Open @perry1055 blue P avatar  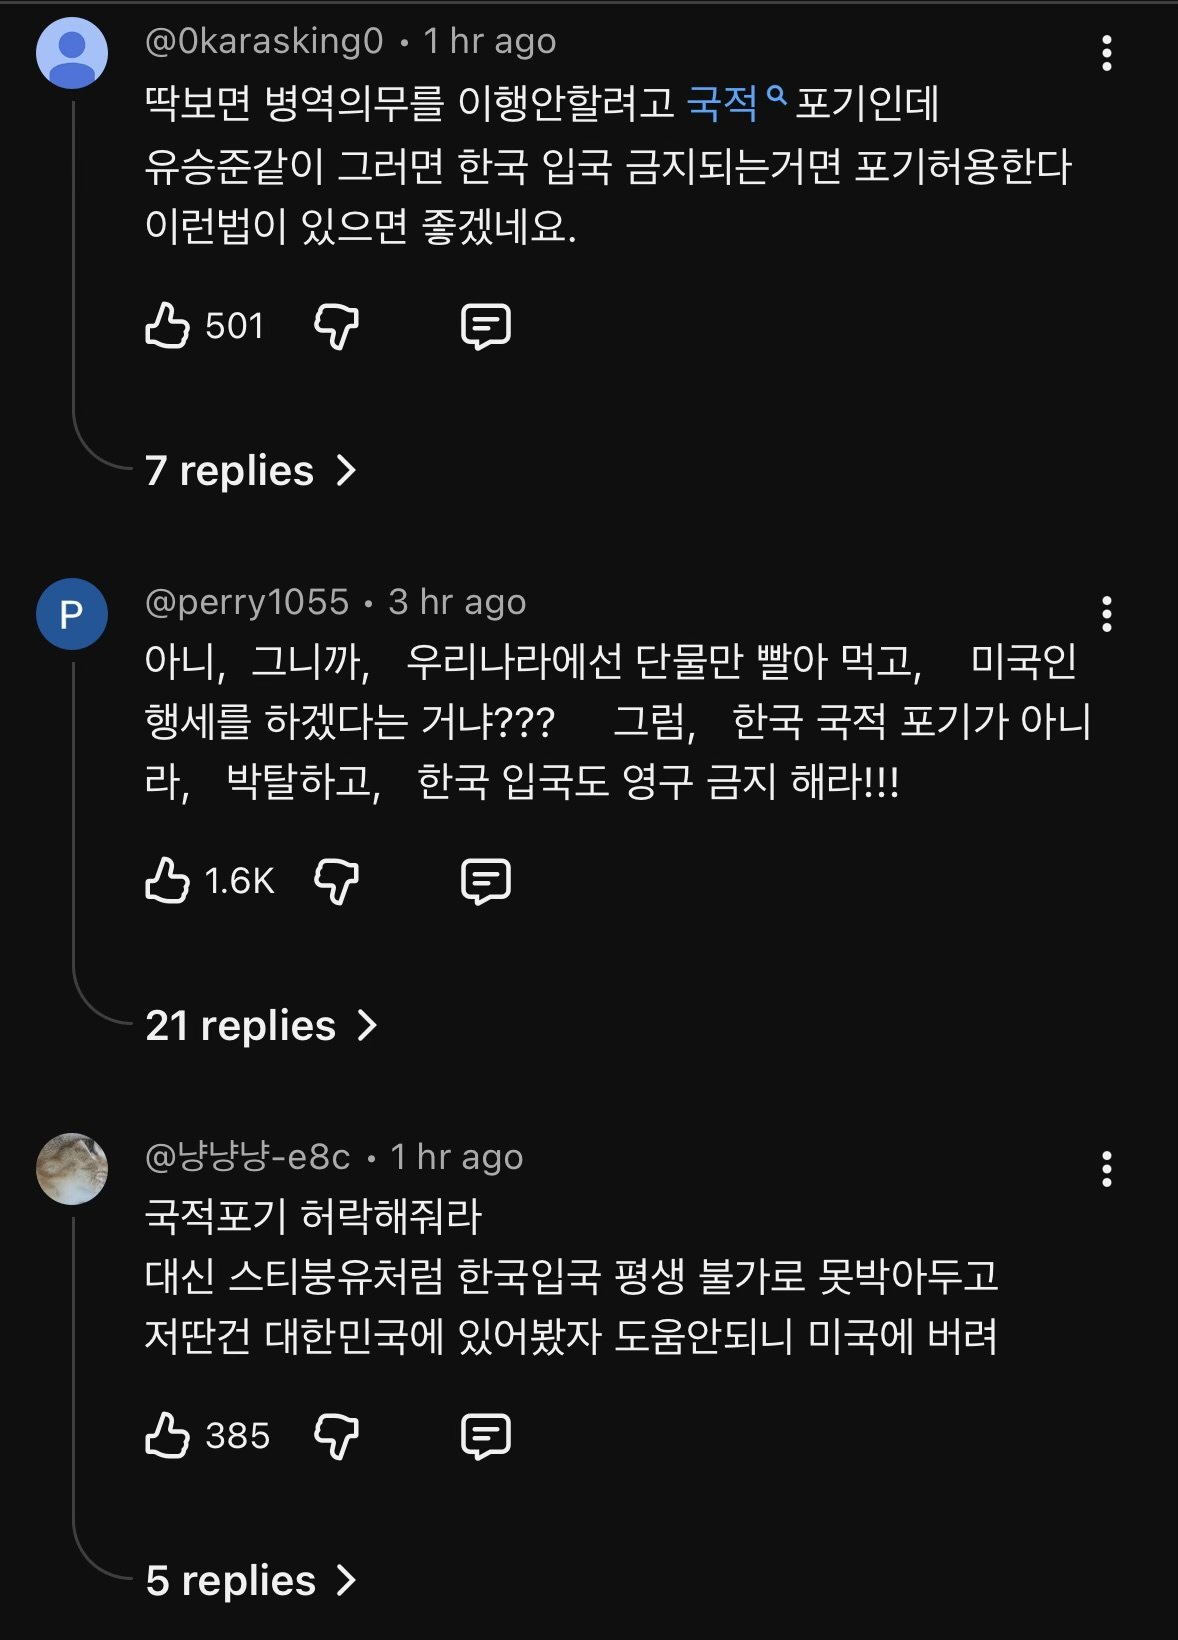click(x=72, y=614)
